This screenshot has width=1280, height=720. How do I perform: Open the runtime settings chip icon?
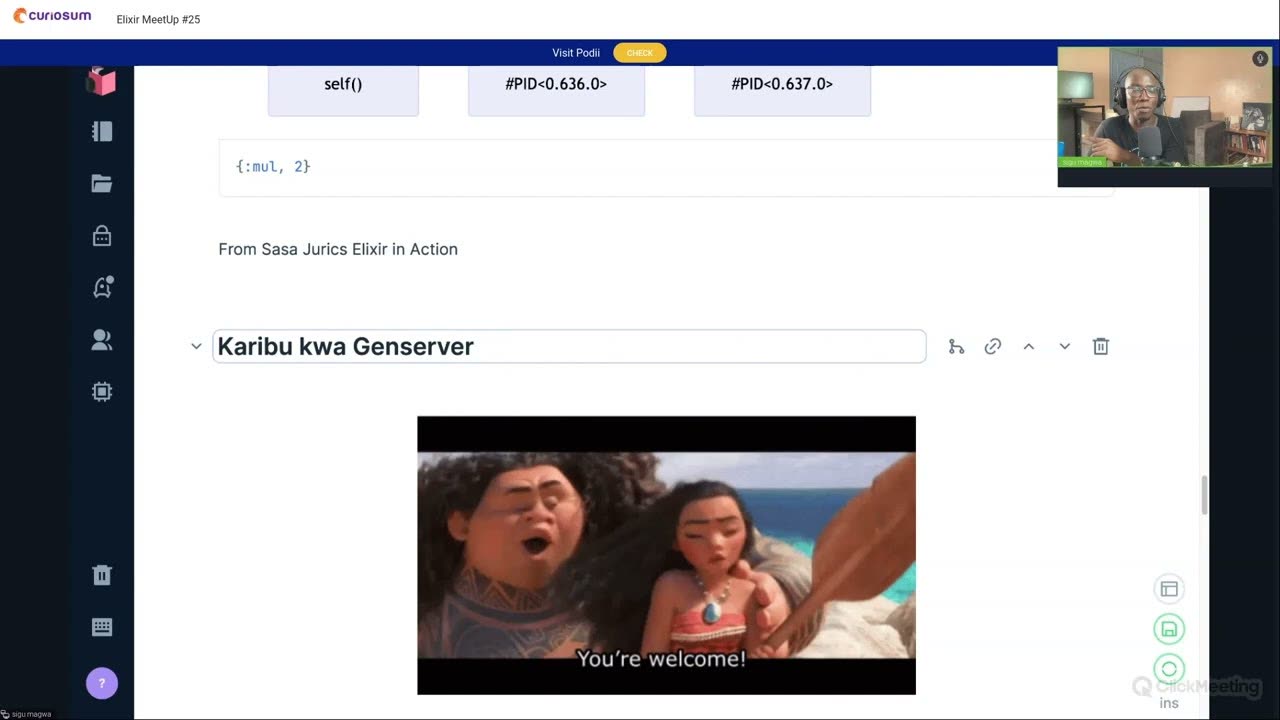pos(102,392)
